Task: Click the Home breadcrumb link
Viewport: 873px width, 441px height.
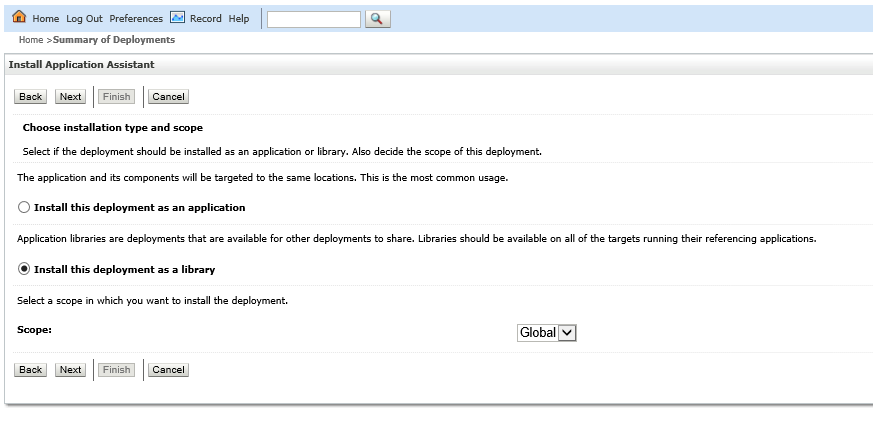Action: click(x=31, y=40)
